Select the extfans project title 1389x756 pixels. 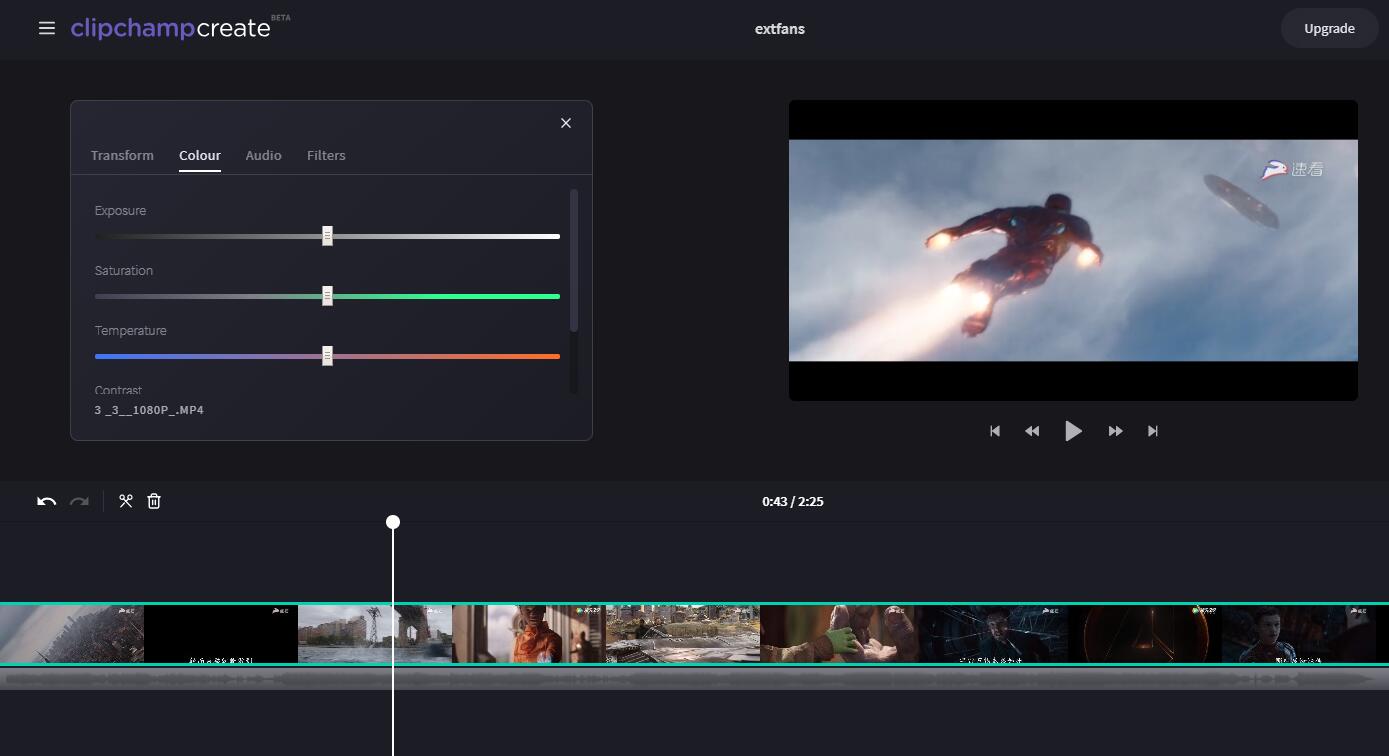(x=779, y=28)
